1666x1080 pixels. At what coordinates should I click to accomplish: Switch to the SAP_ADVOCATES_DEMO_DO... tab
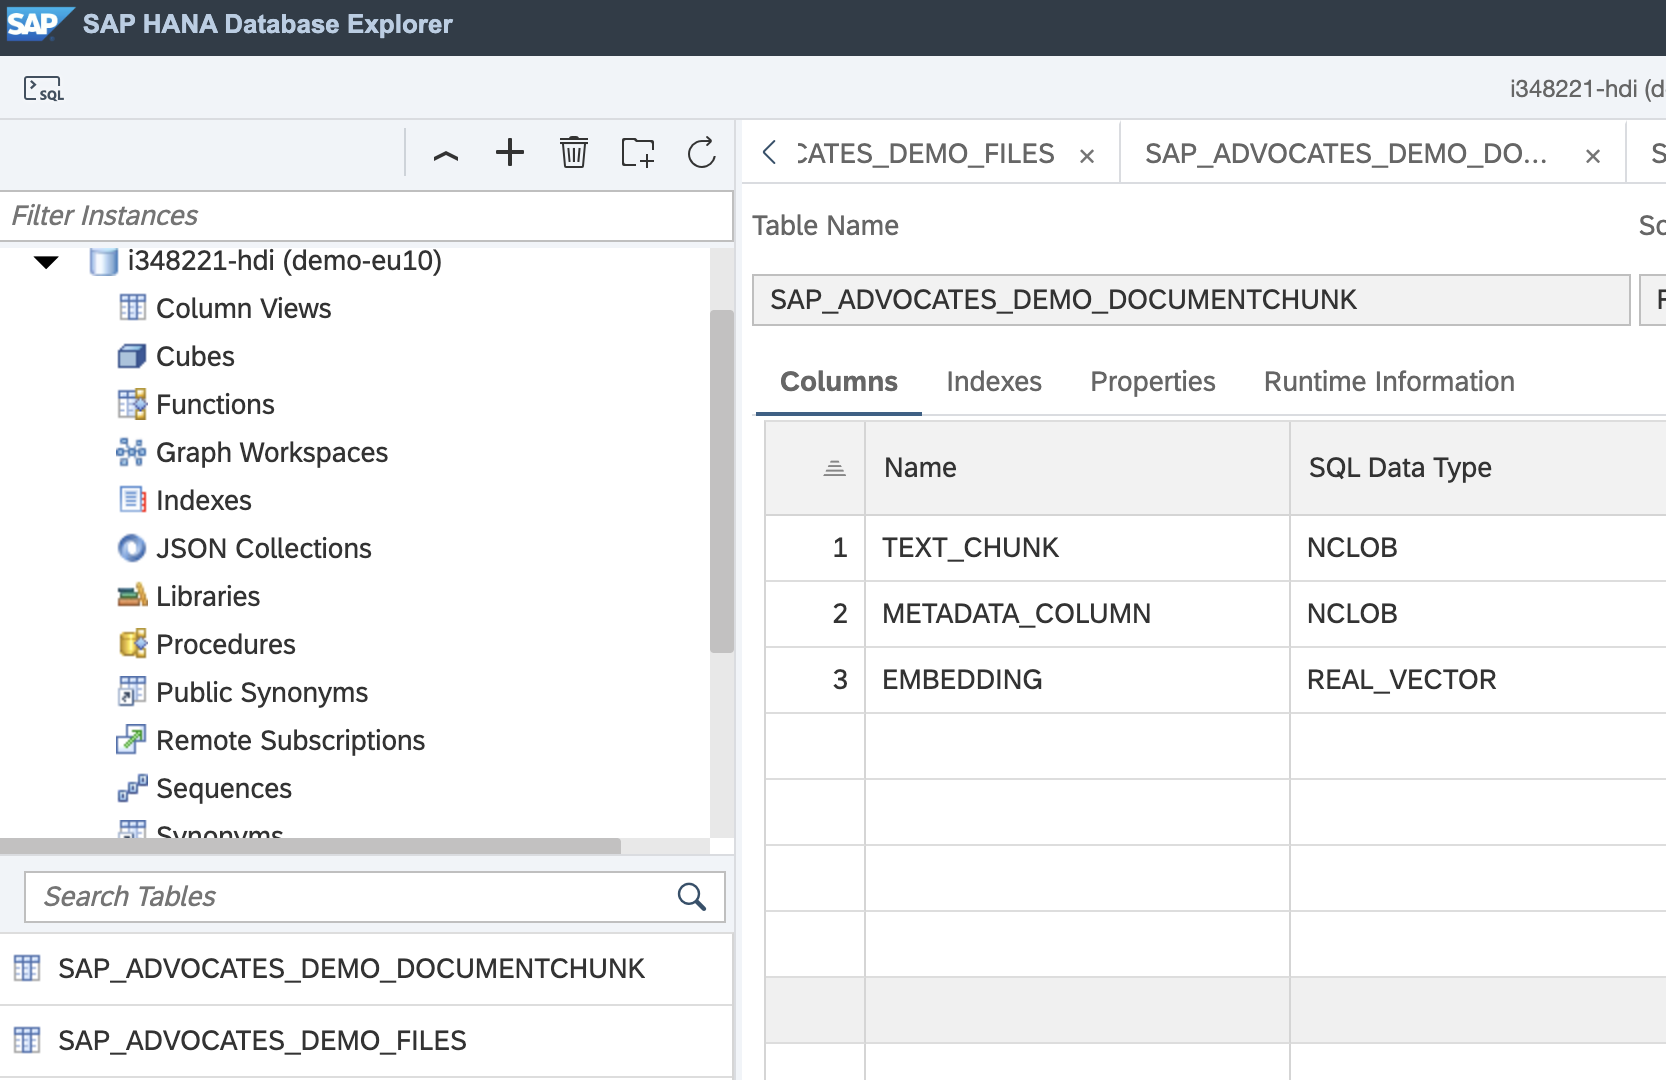(1346, 153)
